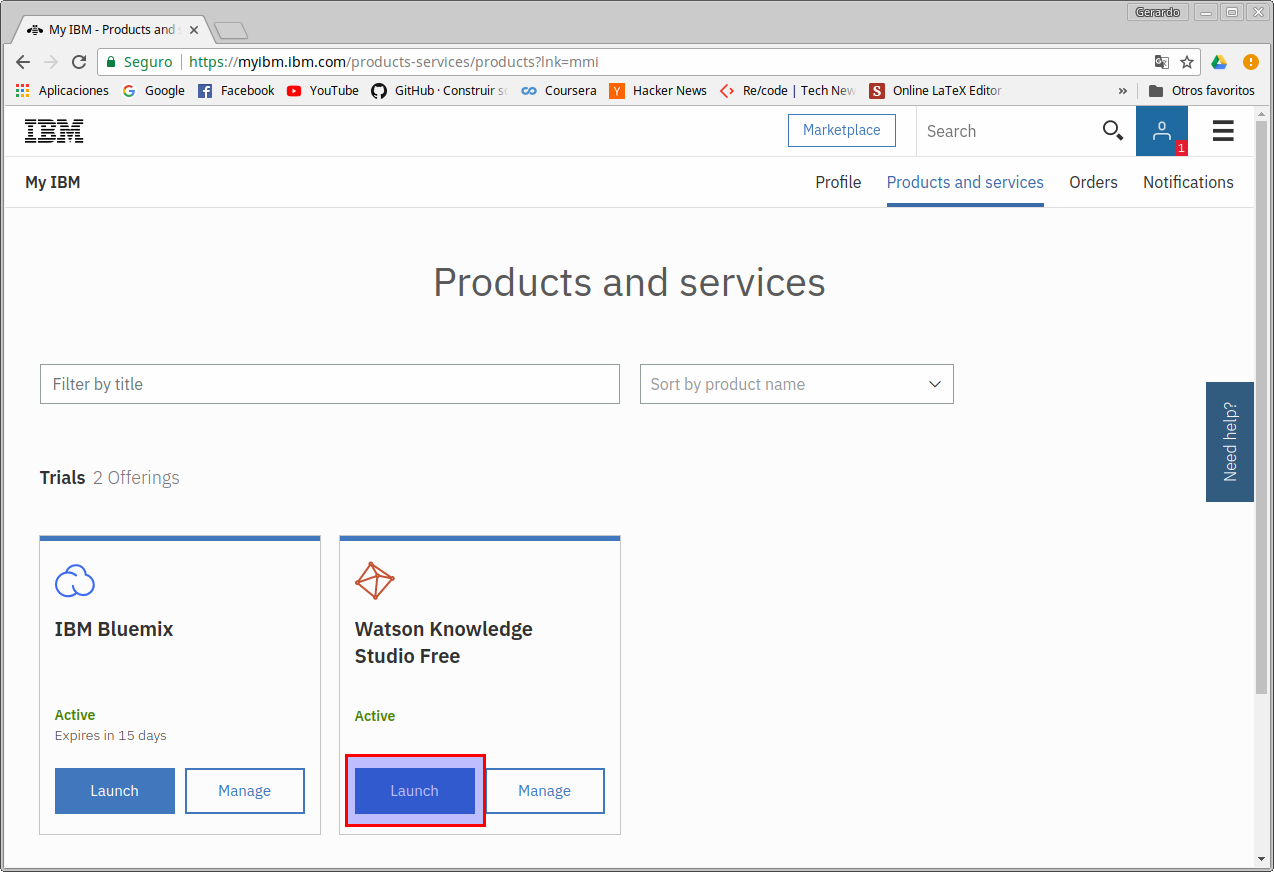
Task: Open the Facebook bookmark
Action: 236,90
